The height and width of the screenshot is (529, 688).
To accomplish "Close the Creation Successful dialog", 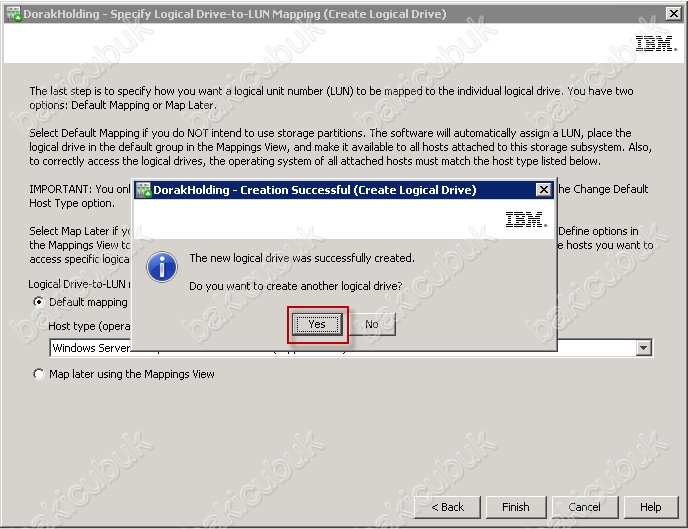I will 544,189.
